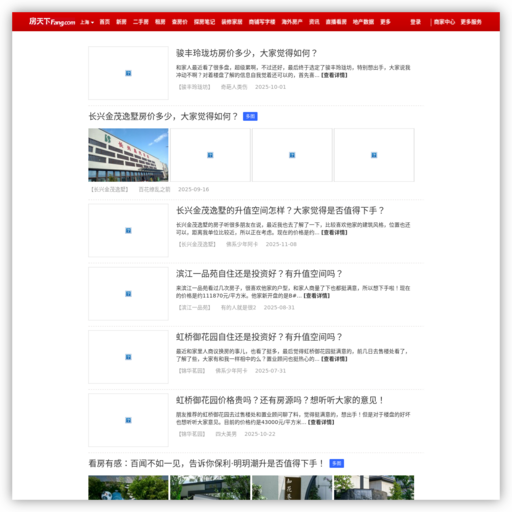The image size is (512, 512).
Task: Open the 查房价 navigation item
Action: [180, 22]
